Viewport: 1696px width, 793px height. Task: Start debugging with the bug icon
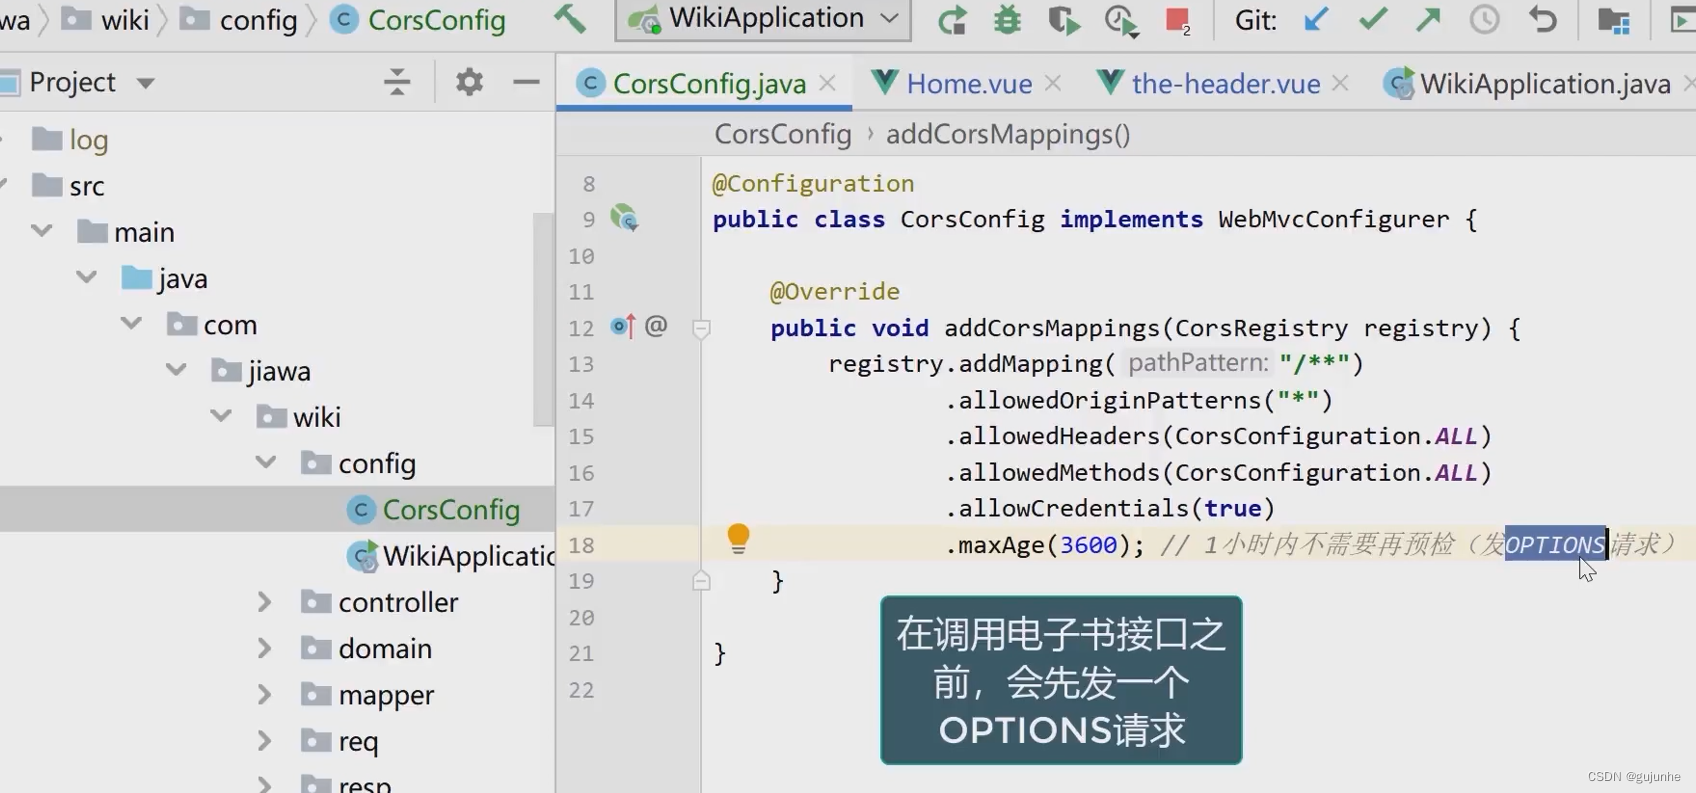tap(1007, 20)
